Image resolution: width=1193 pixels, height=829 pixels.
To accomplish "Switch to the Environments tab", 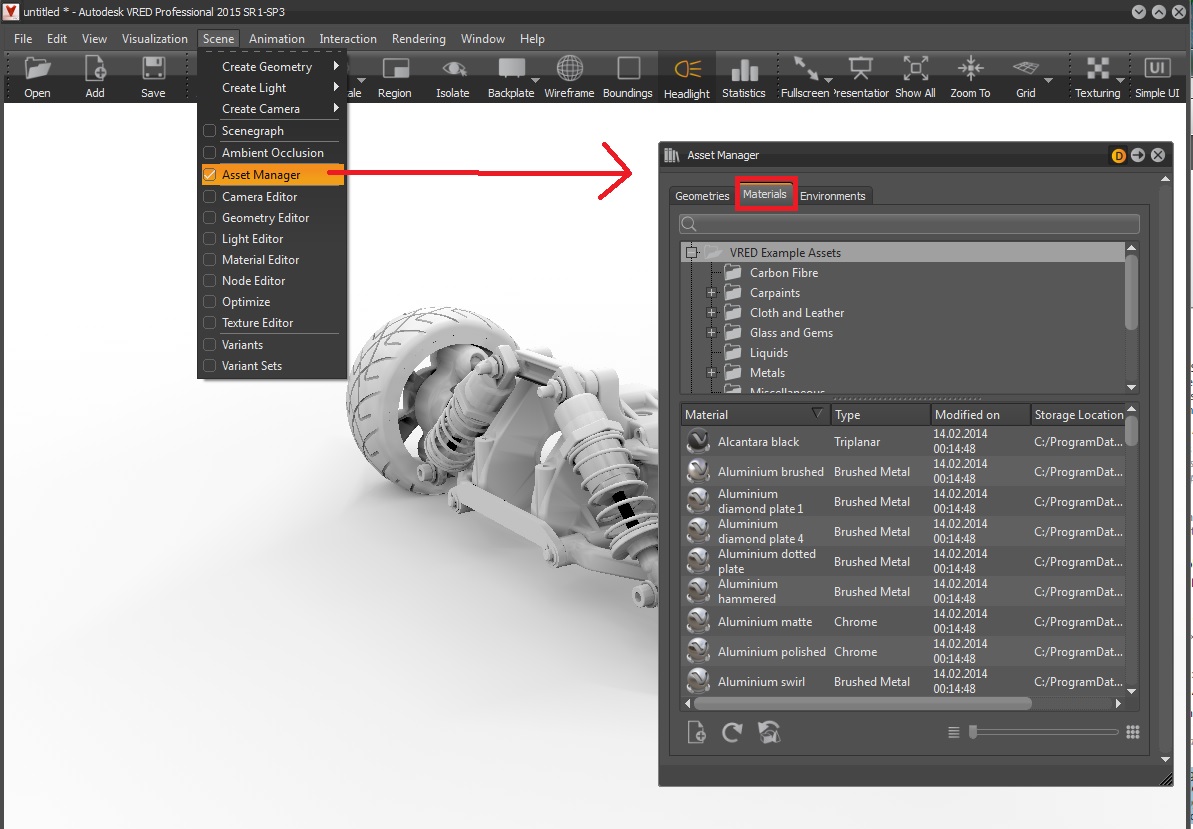I will tap(832, 196).
